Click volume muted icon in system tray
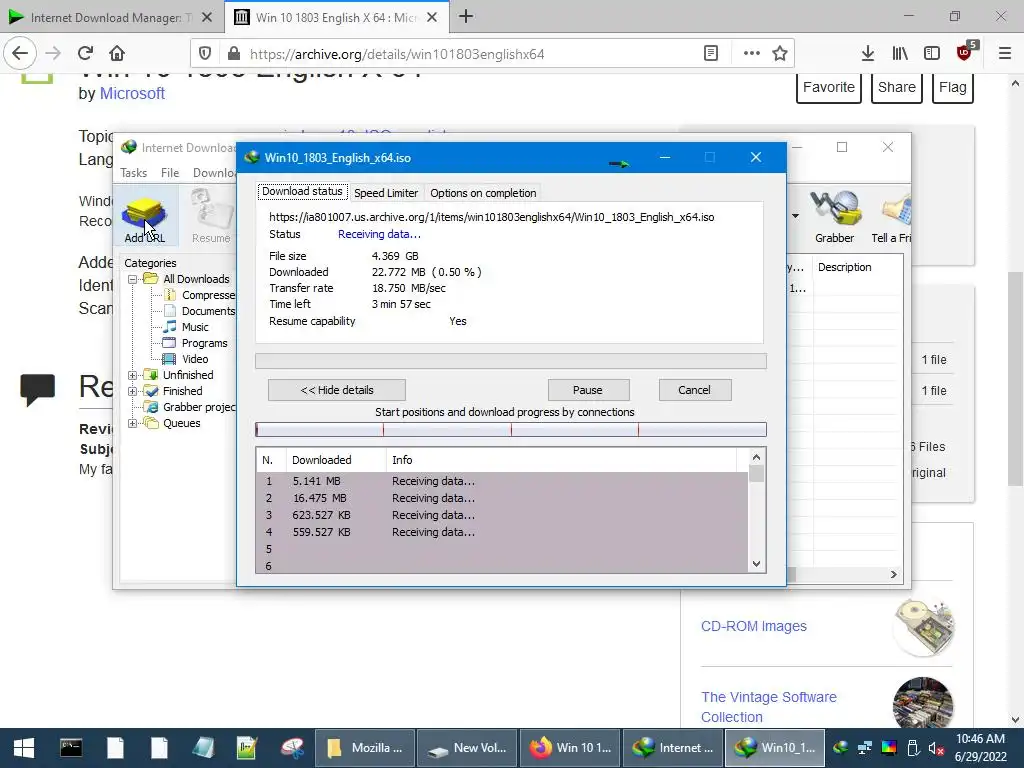Image resolution: width=1024 pixels, height=768 pixels. tap(936, 748)
